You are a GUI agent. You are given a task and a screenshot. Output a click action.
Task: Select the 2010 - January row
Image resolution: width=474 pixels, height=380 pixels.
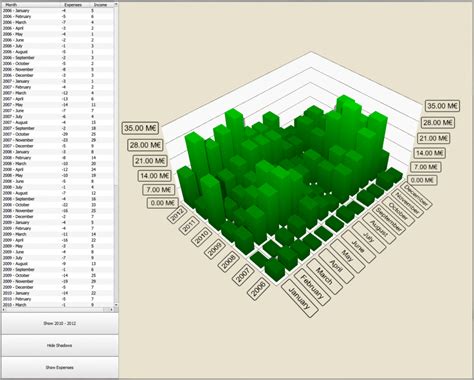tap(58, 293)
